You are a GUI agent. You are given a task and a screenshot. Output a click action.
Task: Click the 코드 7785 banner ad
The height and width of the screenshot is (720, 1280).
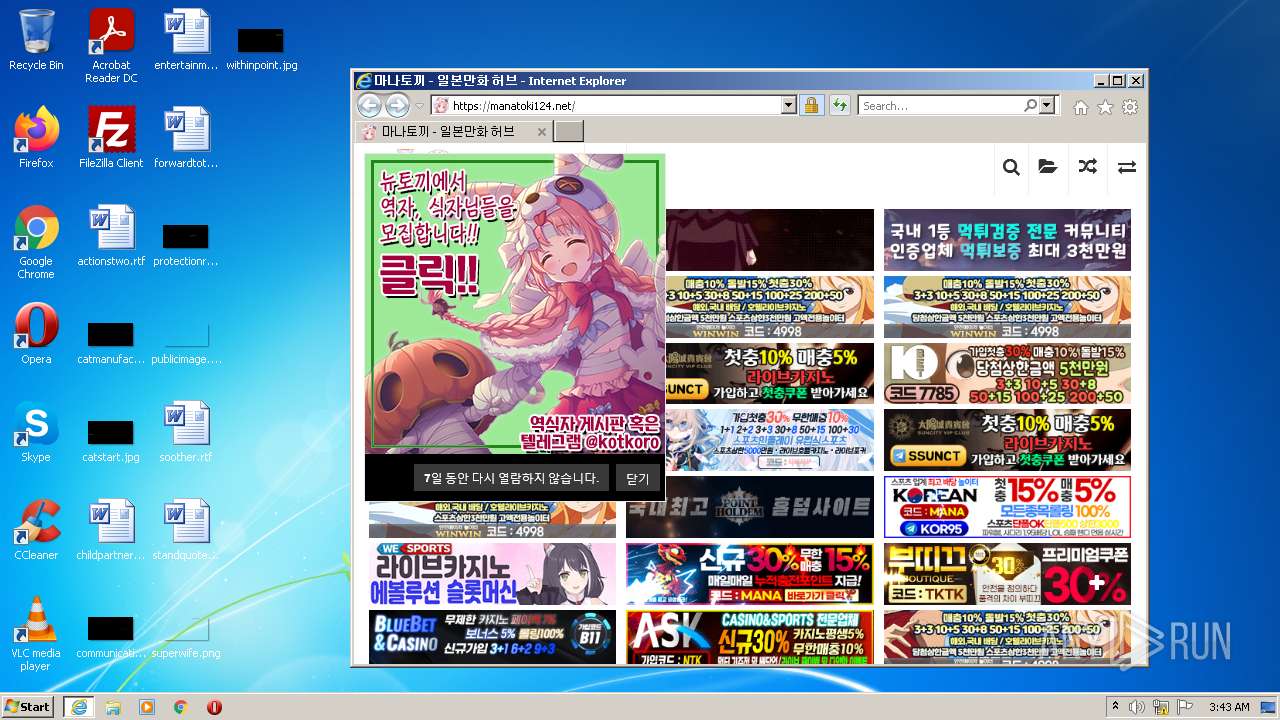pyautogui.click(x=1007, y=374)
